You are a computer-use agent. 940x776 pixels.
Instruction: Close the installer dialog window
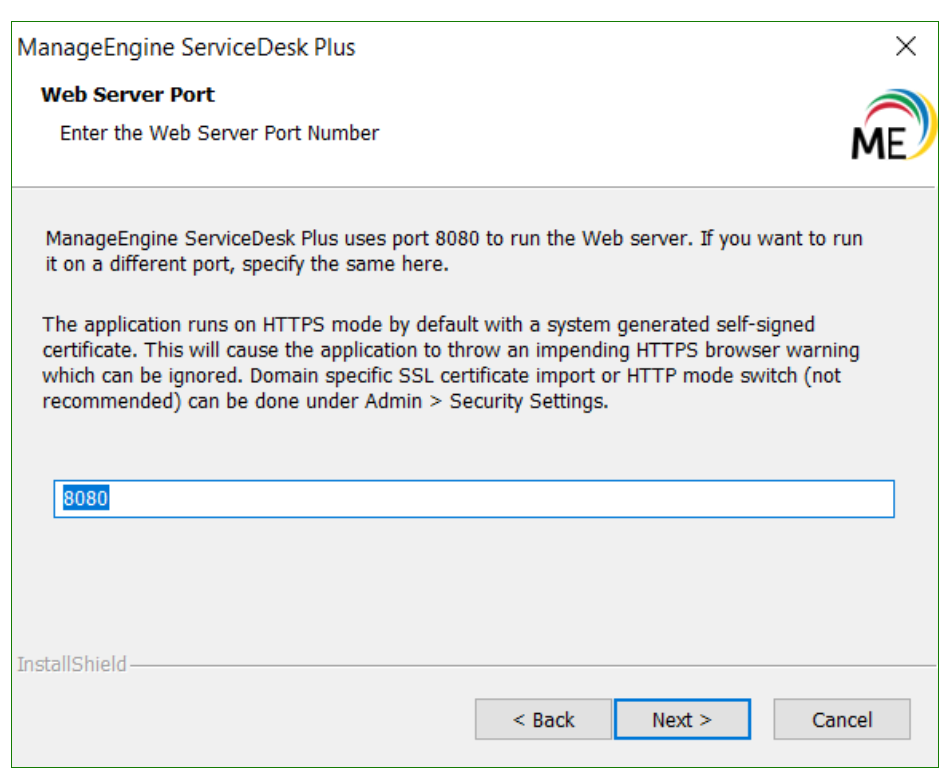[x=906, y=46]
